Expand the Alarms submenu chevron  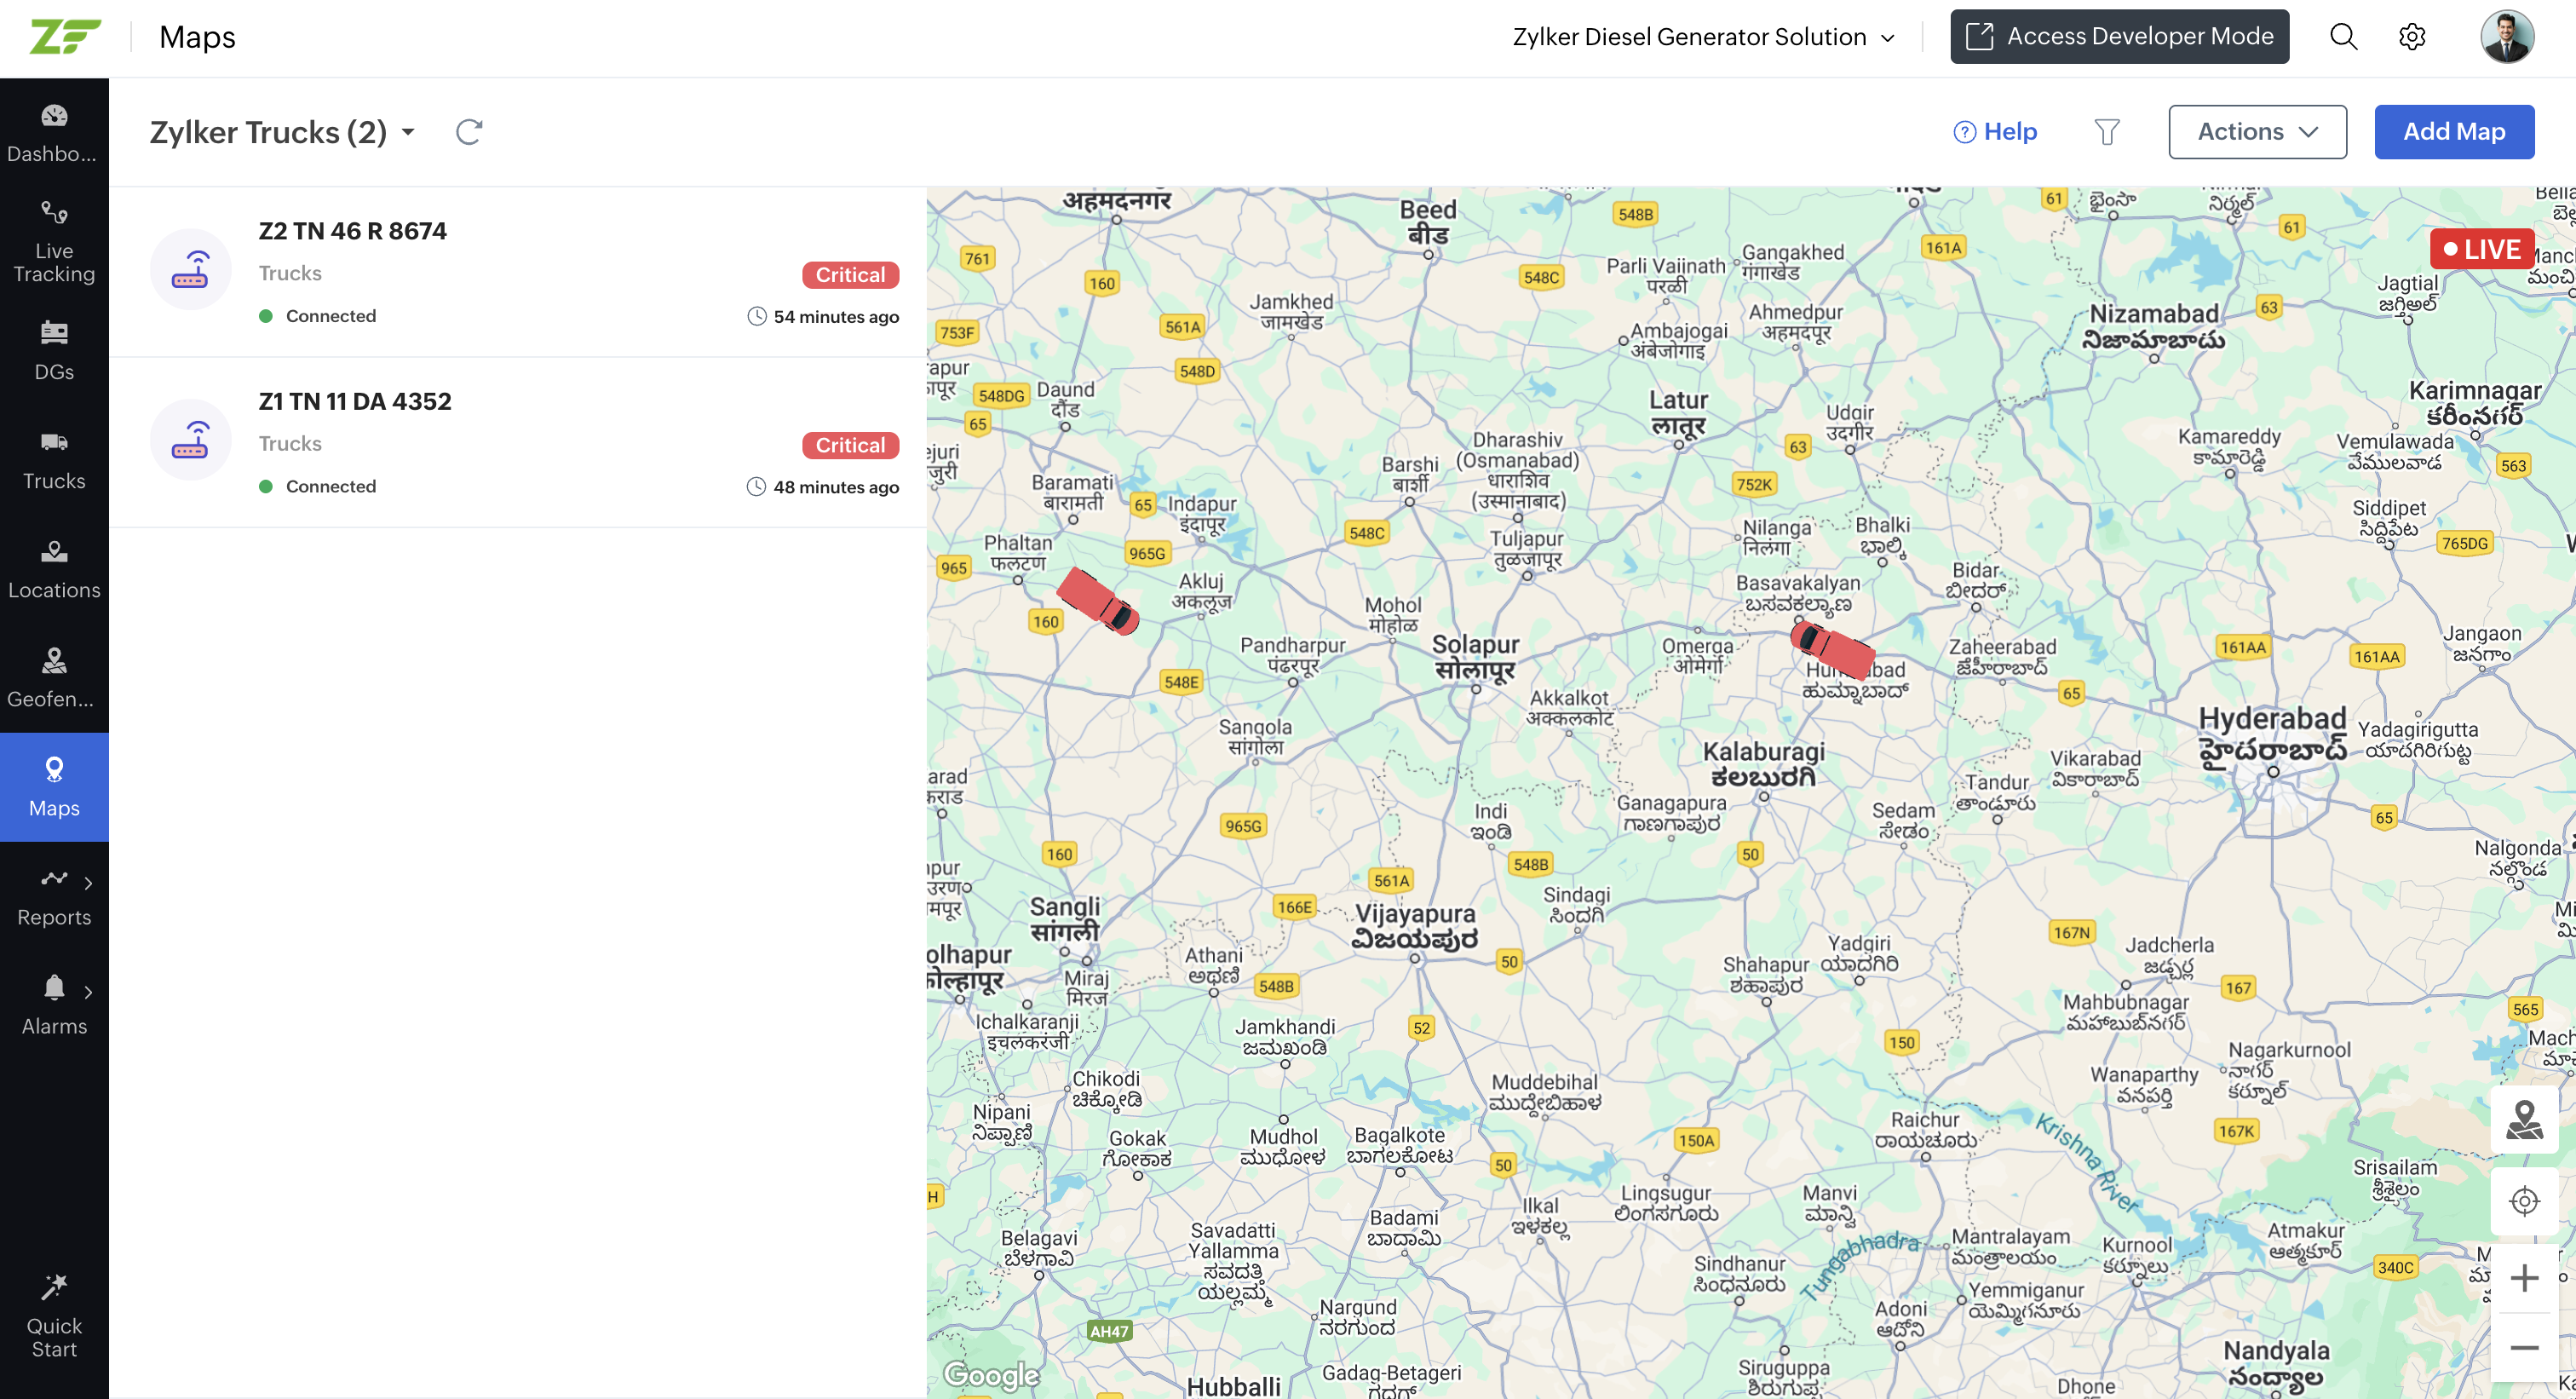[88, 991]
